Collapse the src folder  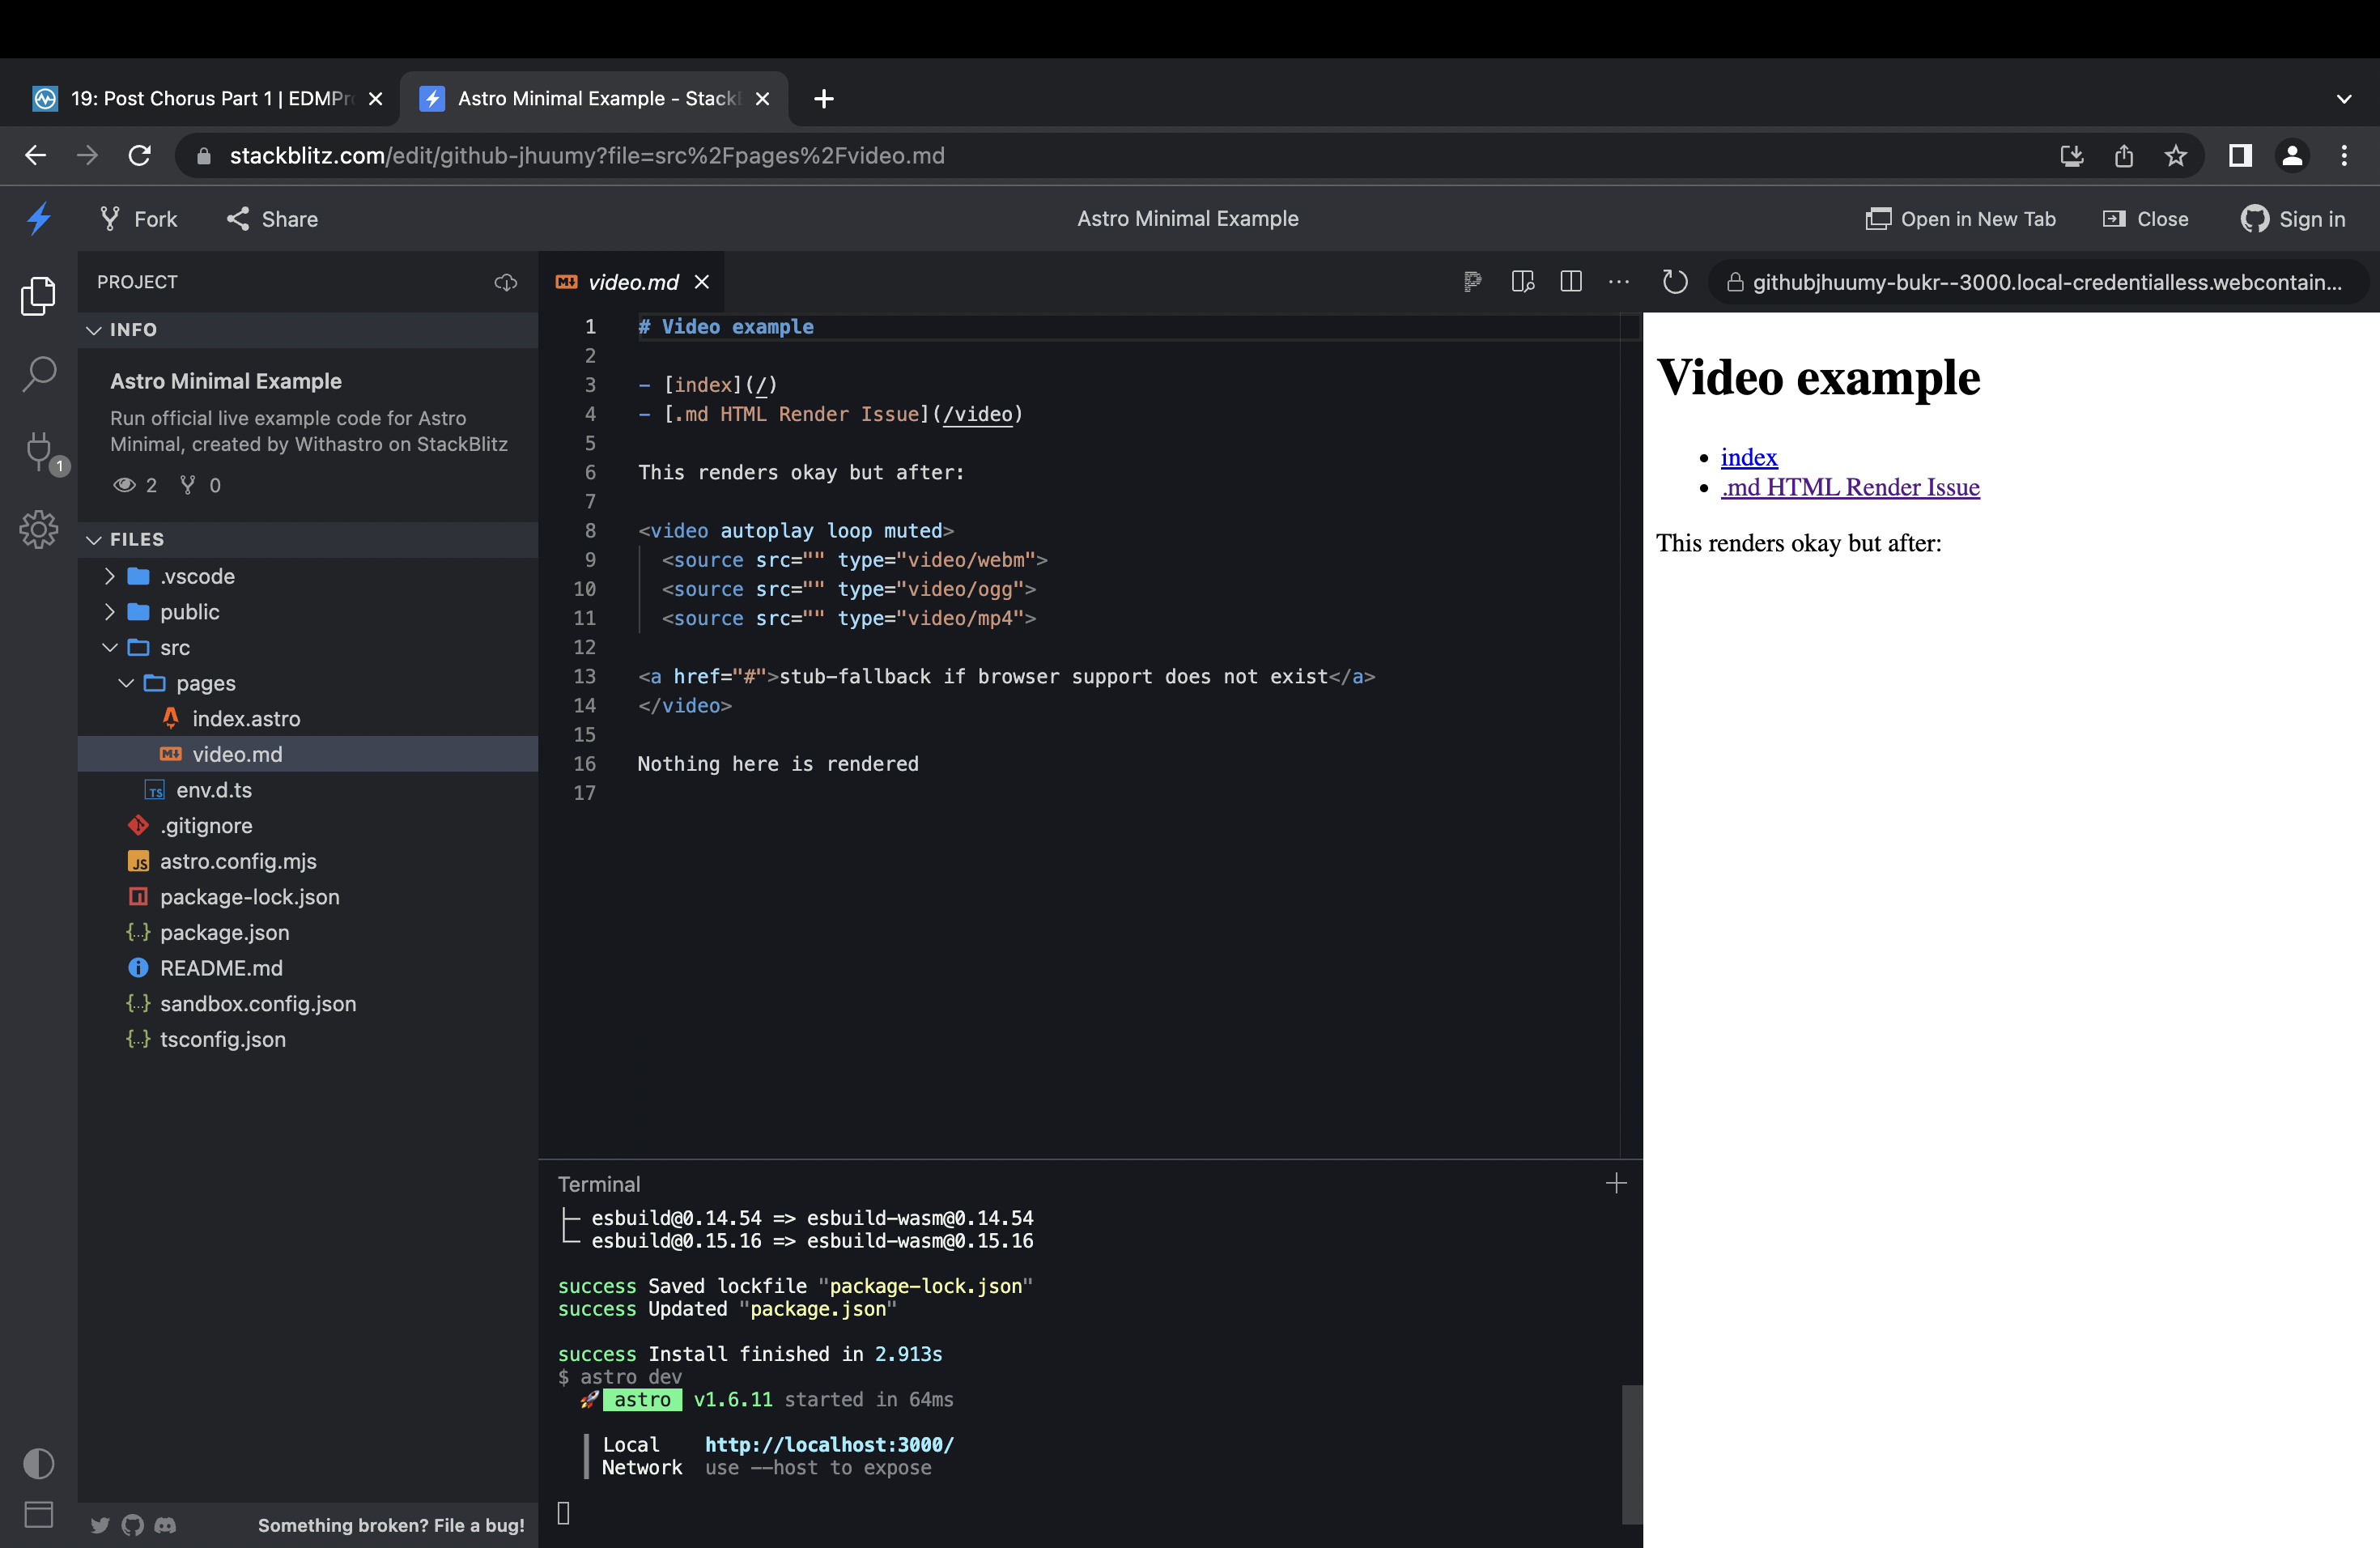pyautogui.click(x=110, y=647)
